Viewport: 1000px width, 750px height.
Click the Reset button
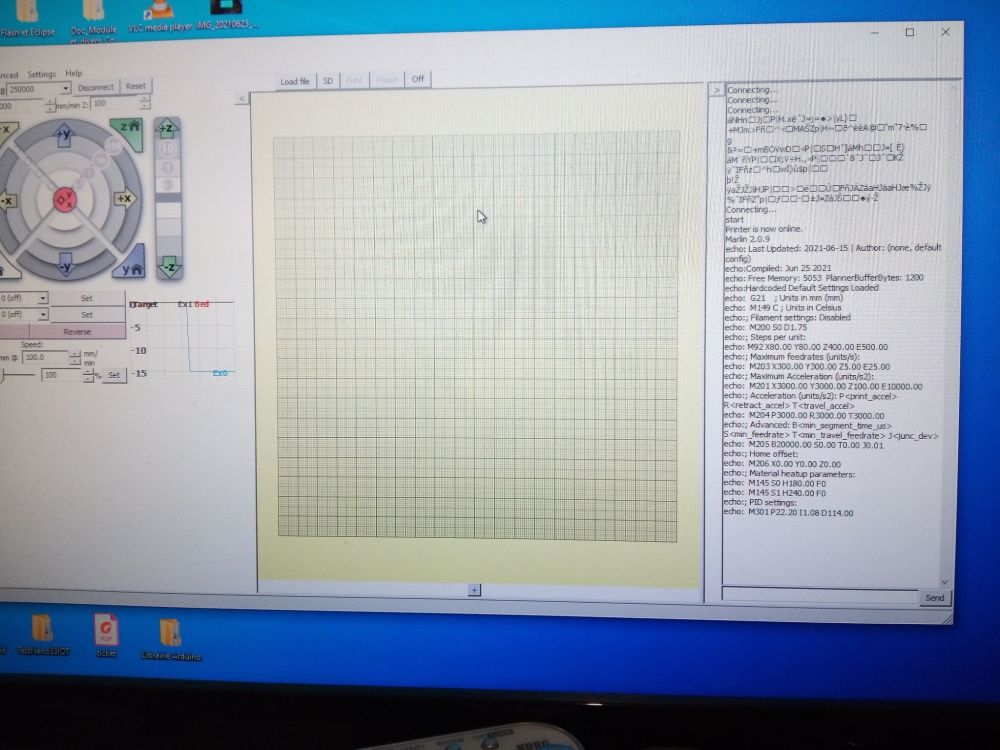click(136, 86)
